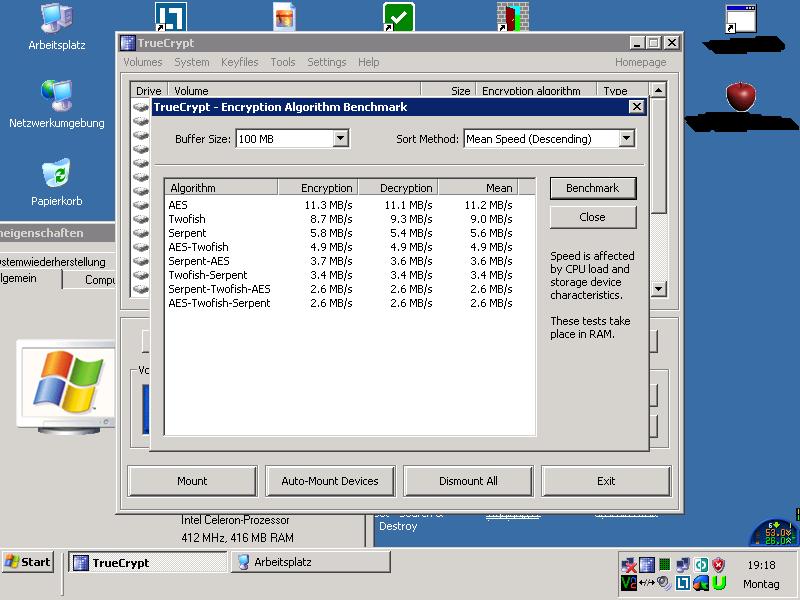Select the Serpent-Twofish-AES row
Screen dimensions: 800x600
(x=350, y=289)
